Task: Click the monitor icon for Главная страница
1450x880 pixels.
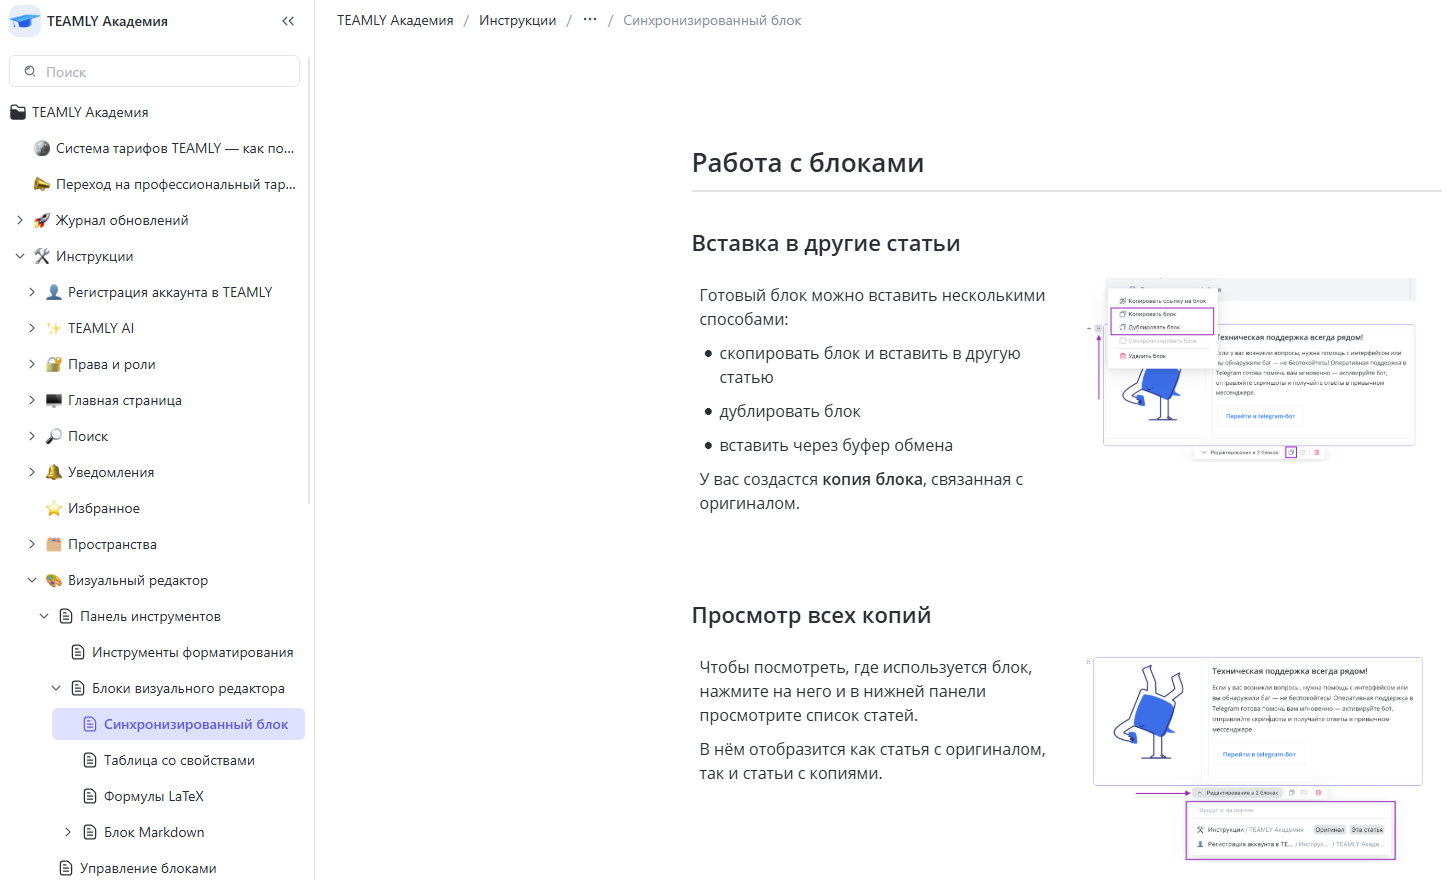Action: (x=54, y=400)
